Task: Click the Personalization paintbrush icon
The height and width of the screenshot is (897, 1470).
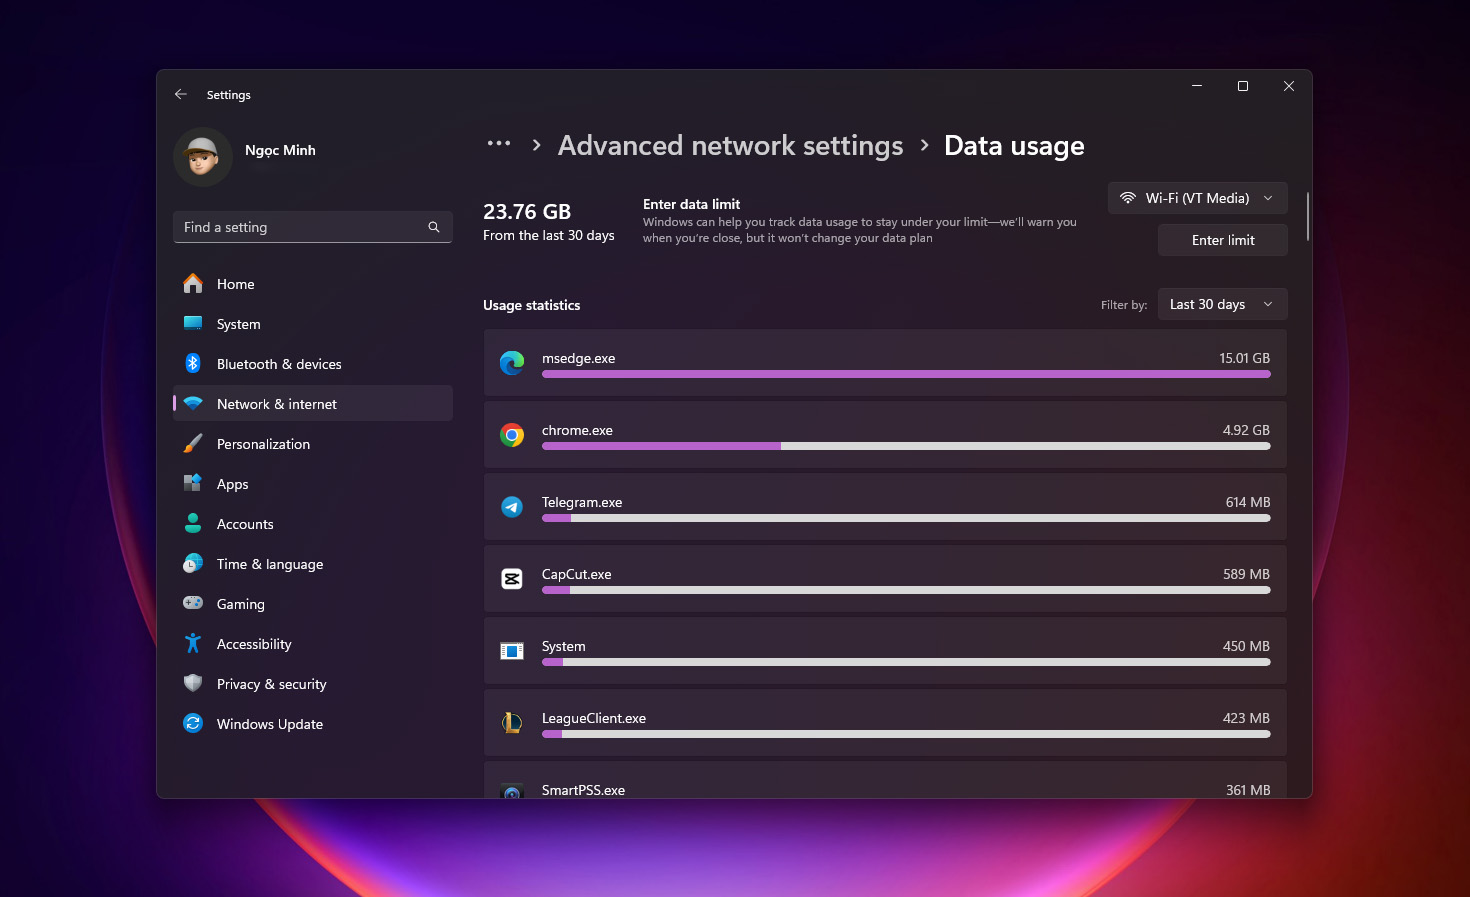Action: click(193, 443)
